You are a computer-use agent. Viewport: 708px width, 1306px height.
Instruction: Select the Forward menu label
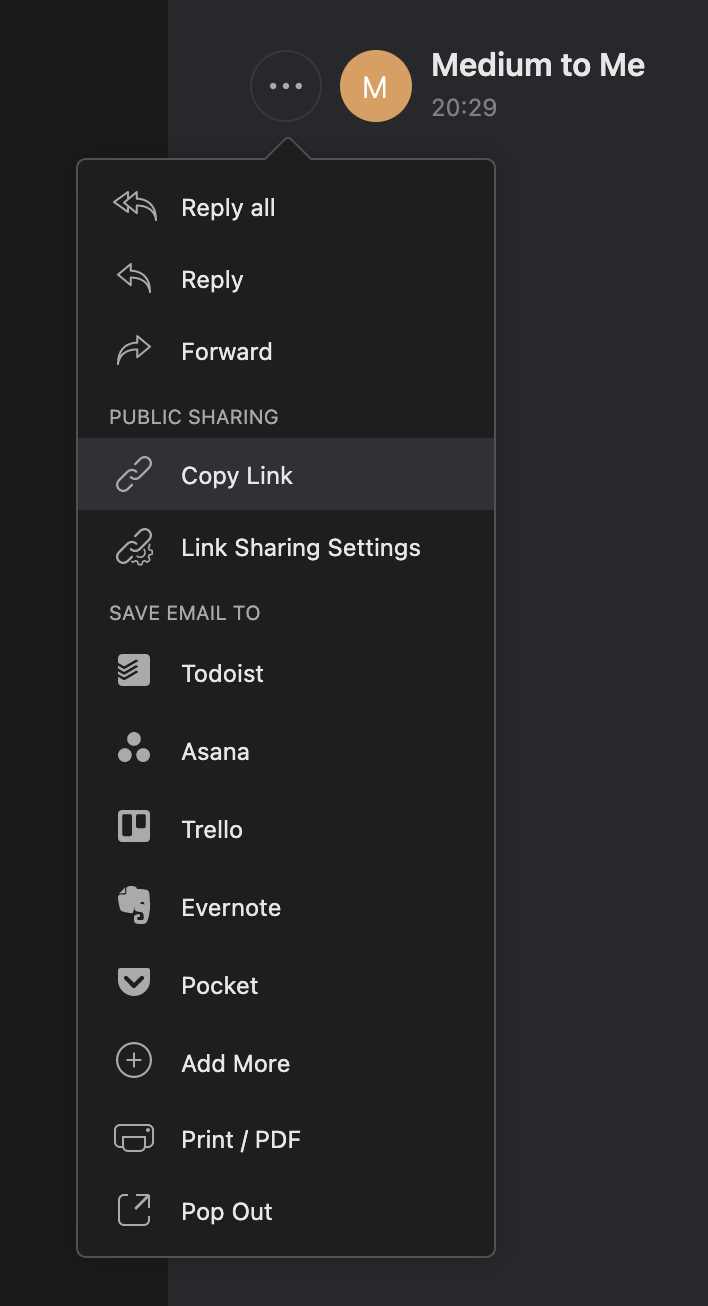[227, 352]
